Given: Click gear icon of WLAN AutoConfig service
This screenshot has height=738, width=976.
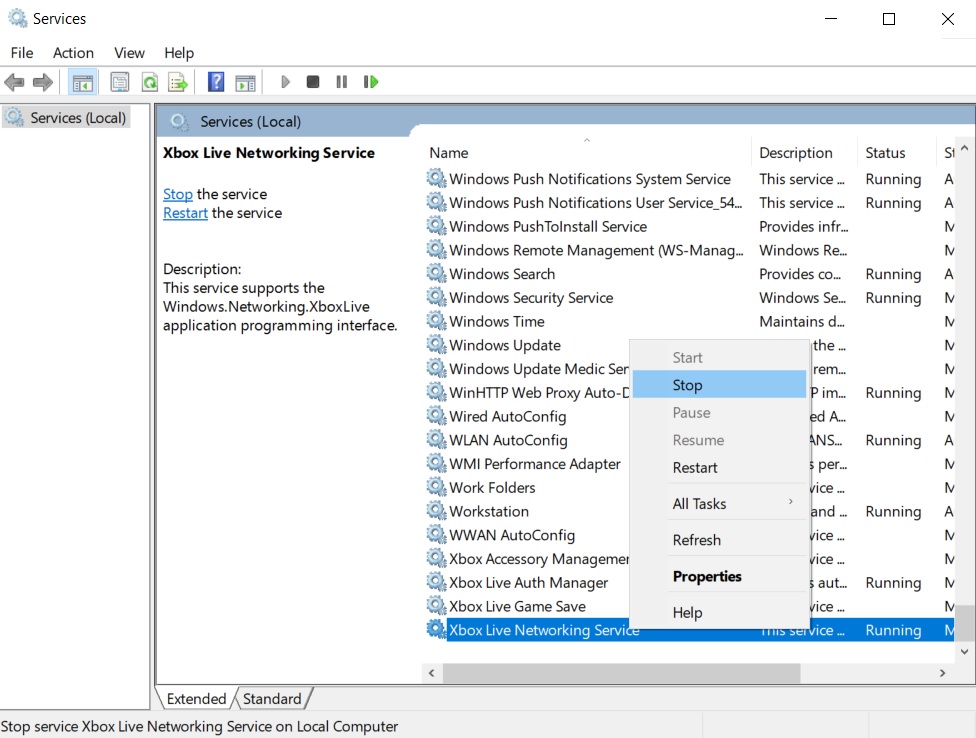Looking at the screenshot, I should (436, 439).
